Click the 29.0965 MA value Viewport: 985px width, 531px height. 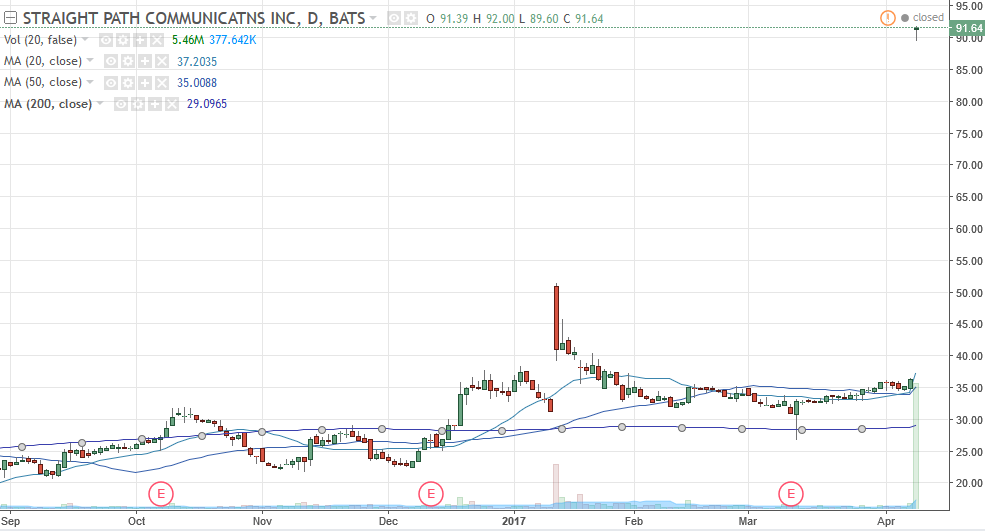click(x=207, y=104)
